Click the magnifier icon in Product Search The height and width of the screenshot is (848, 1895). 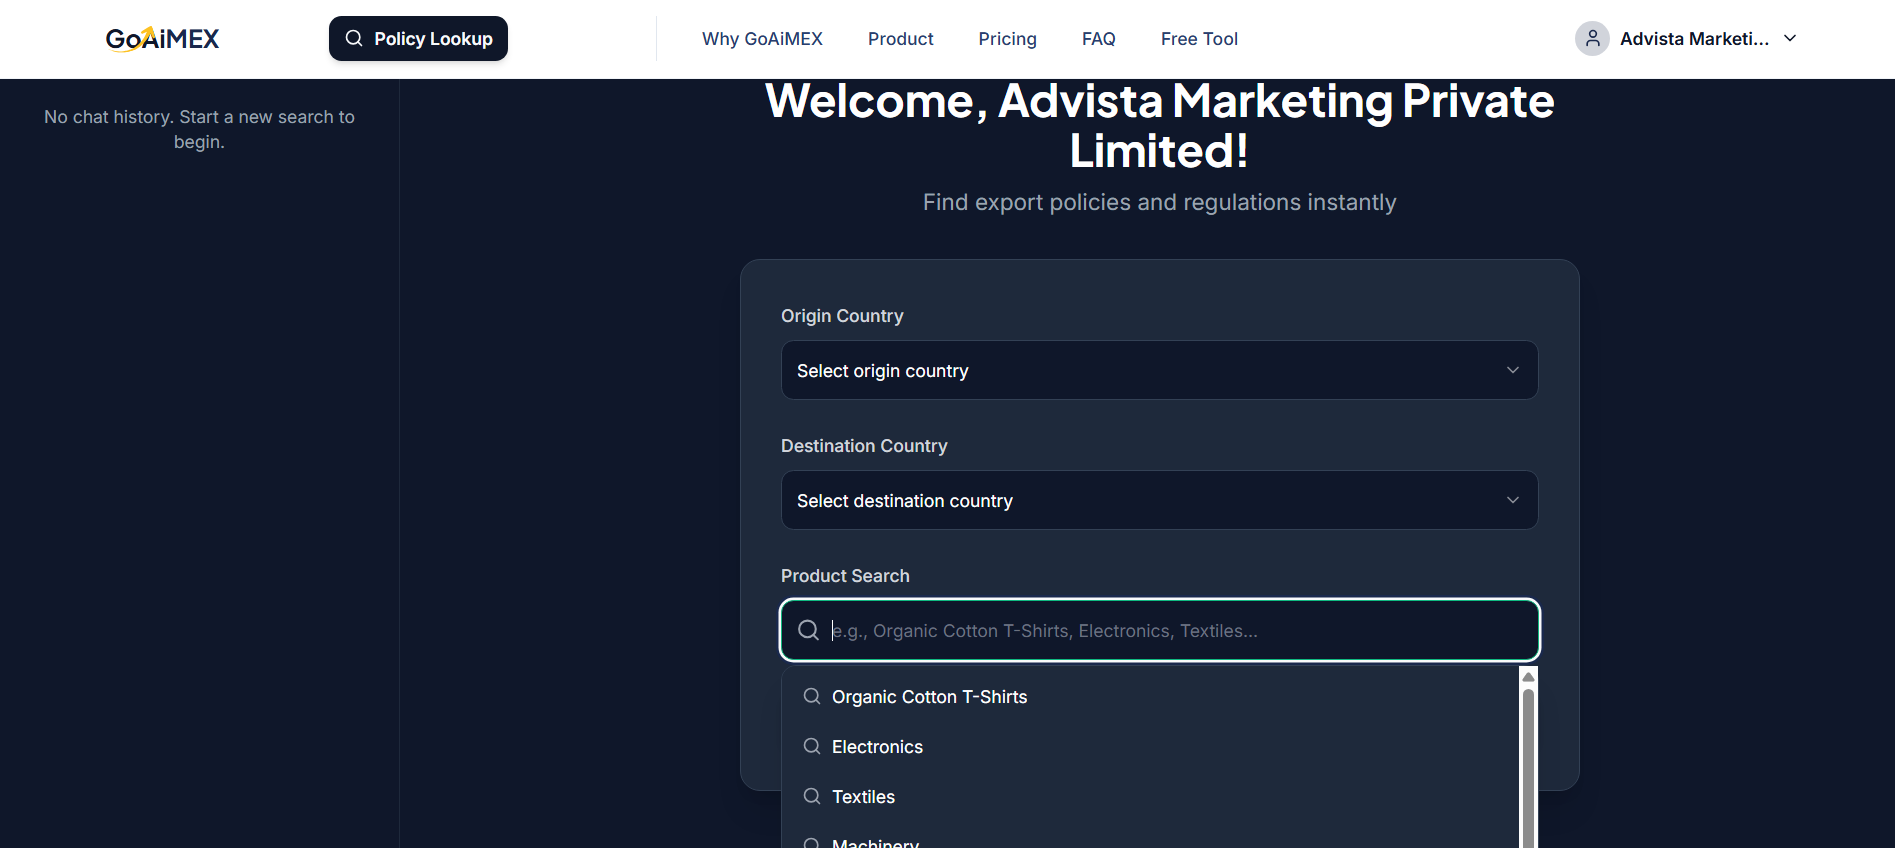click(808, 630)
